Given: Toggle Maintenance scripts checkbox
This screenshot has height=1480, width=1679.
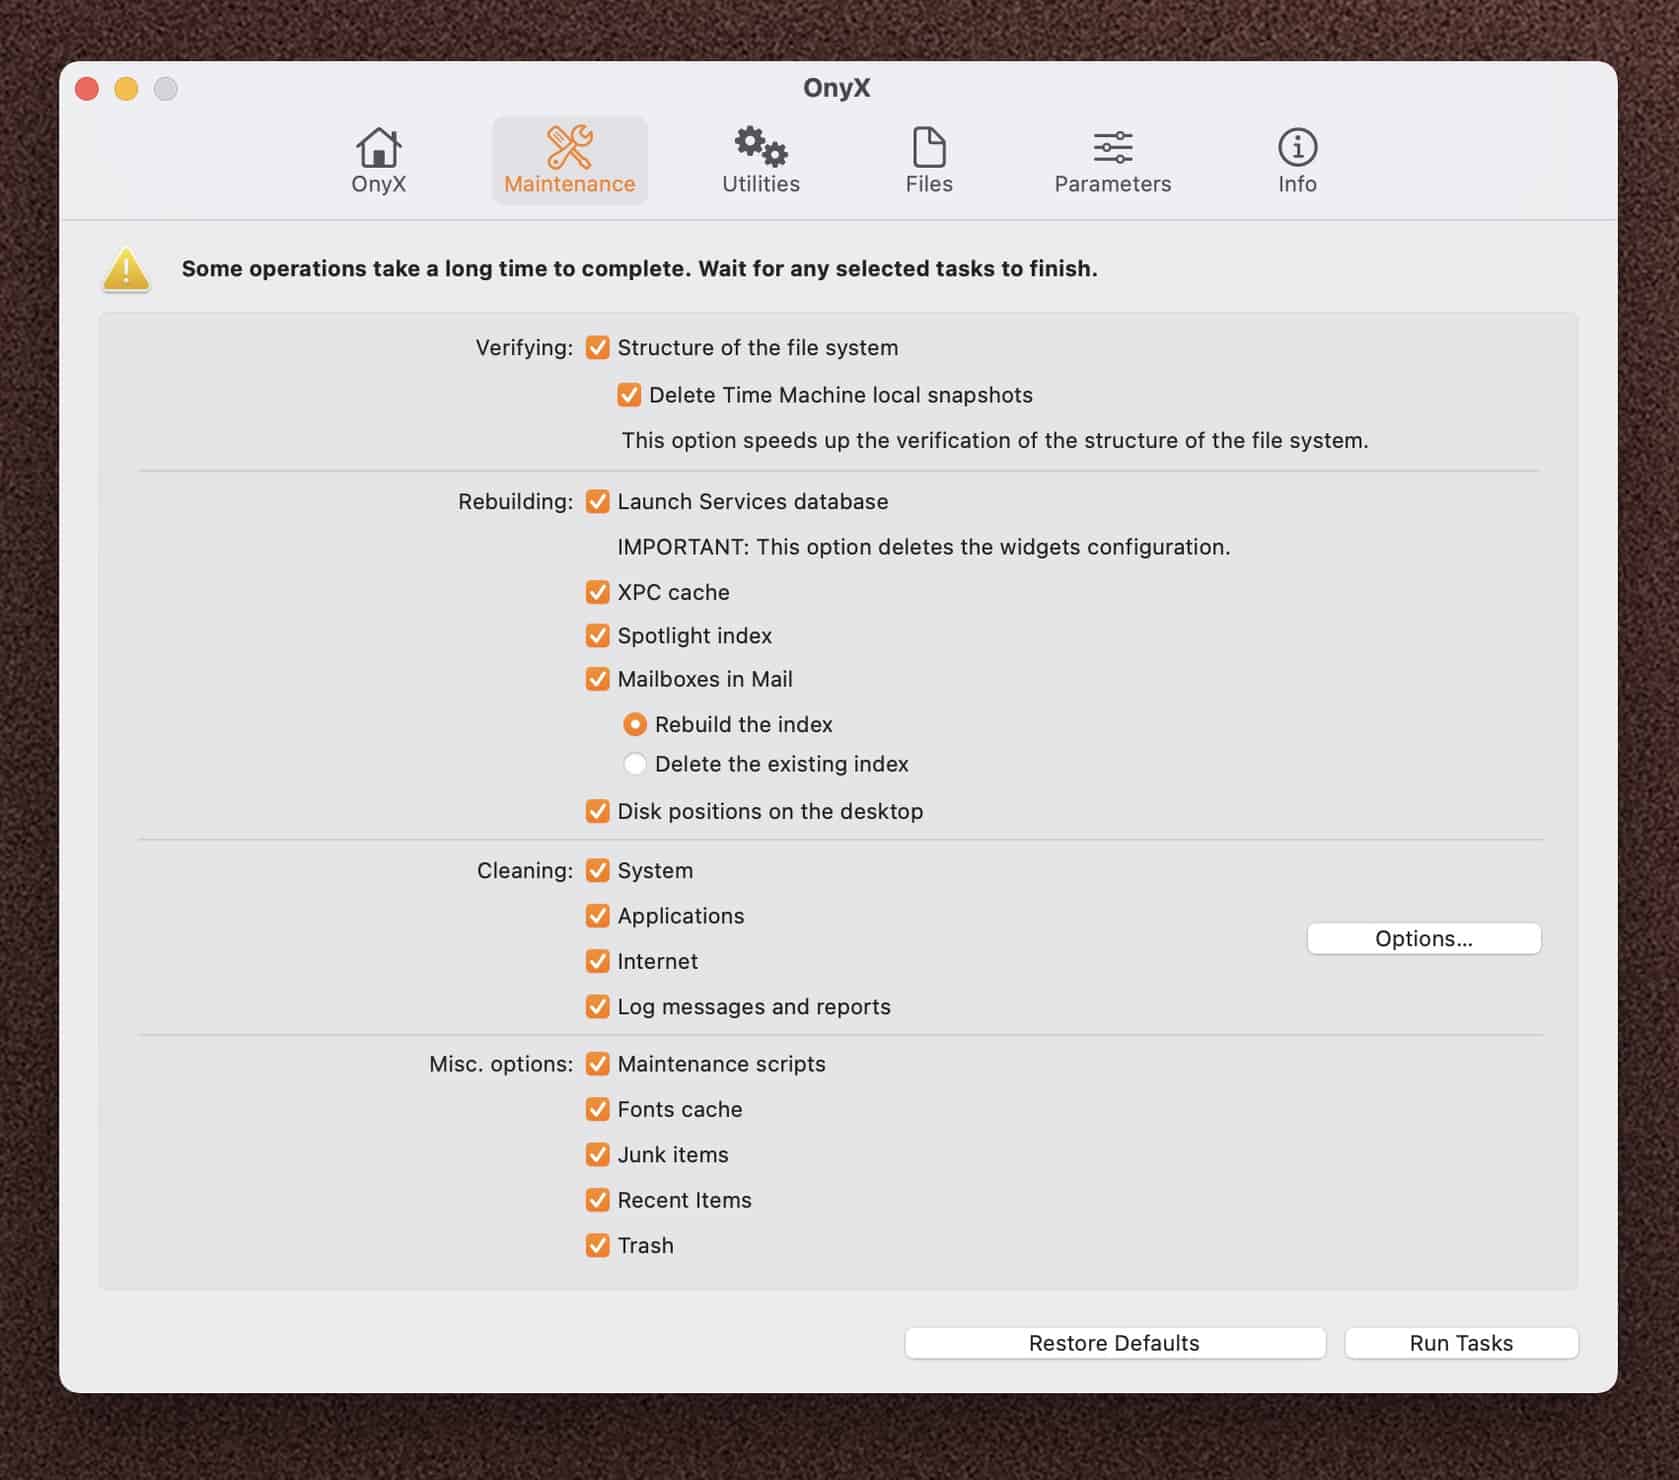Looking at the screenshot, I should (598, 1064).
